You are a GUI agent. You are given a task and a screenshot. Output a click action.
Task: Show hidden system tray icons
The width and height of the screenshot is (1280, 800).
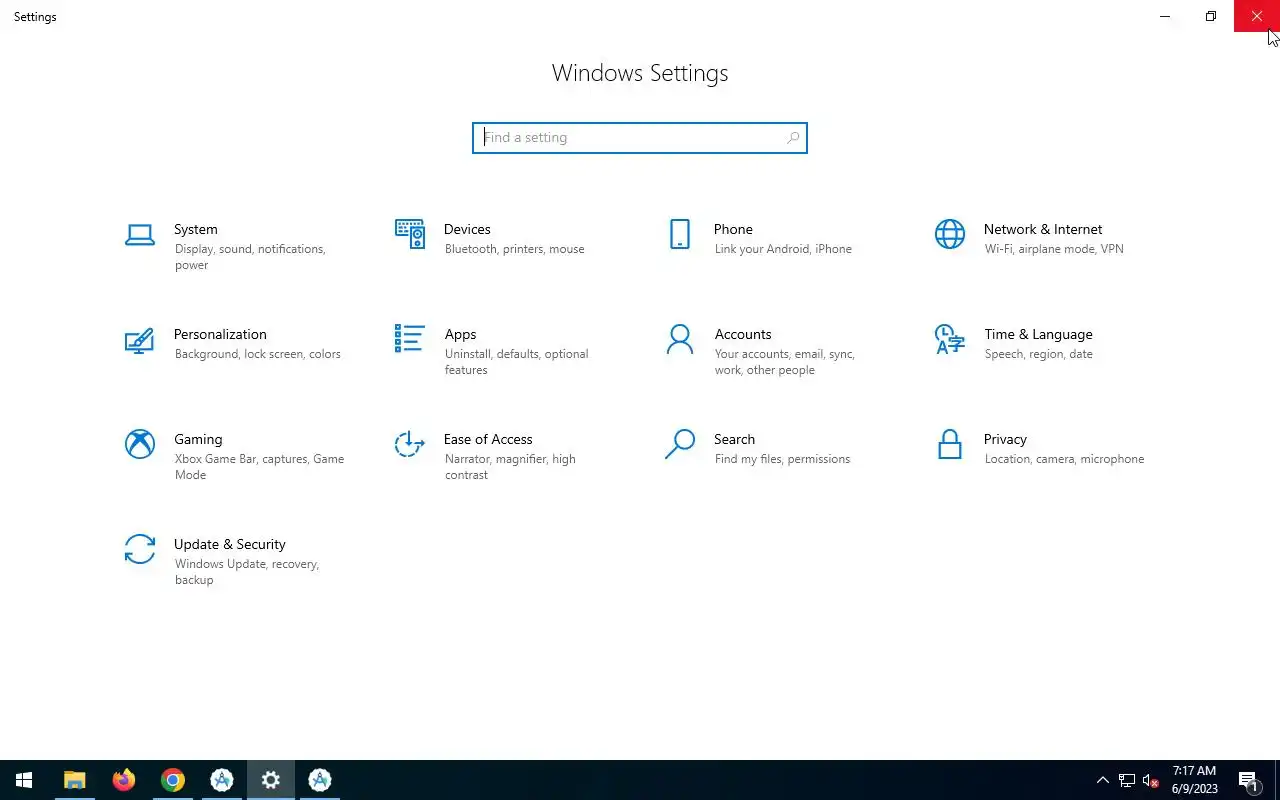[x=1102, y=780]
